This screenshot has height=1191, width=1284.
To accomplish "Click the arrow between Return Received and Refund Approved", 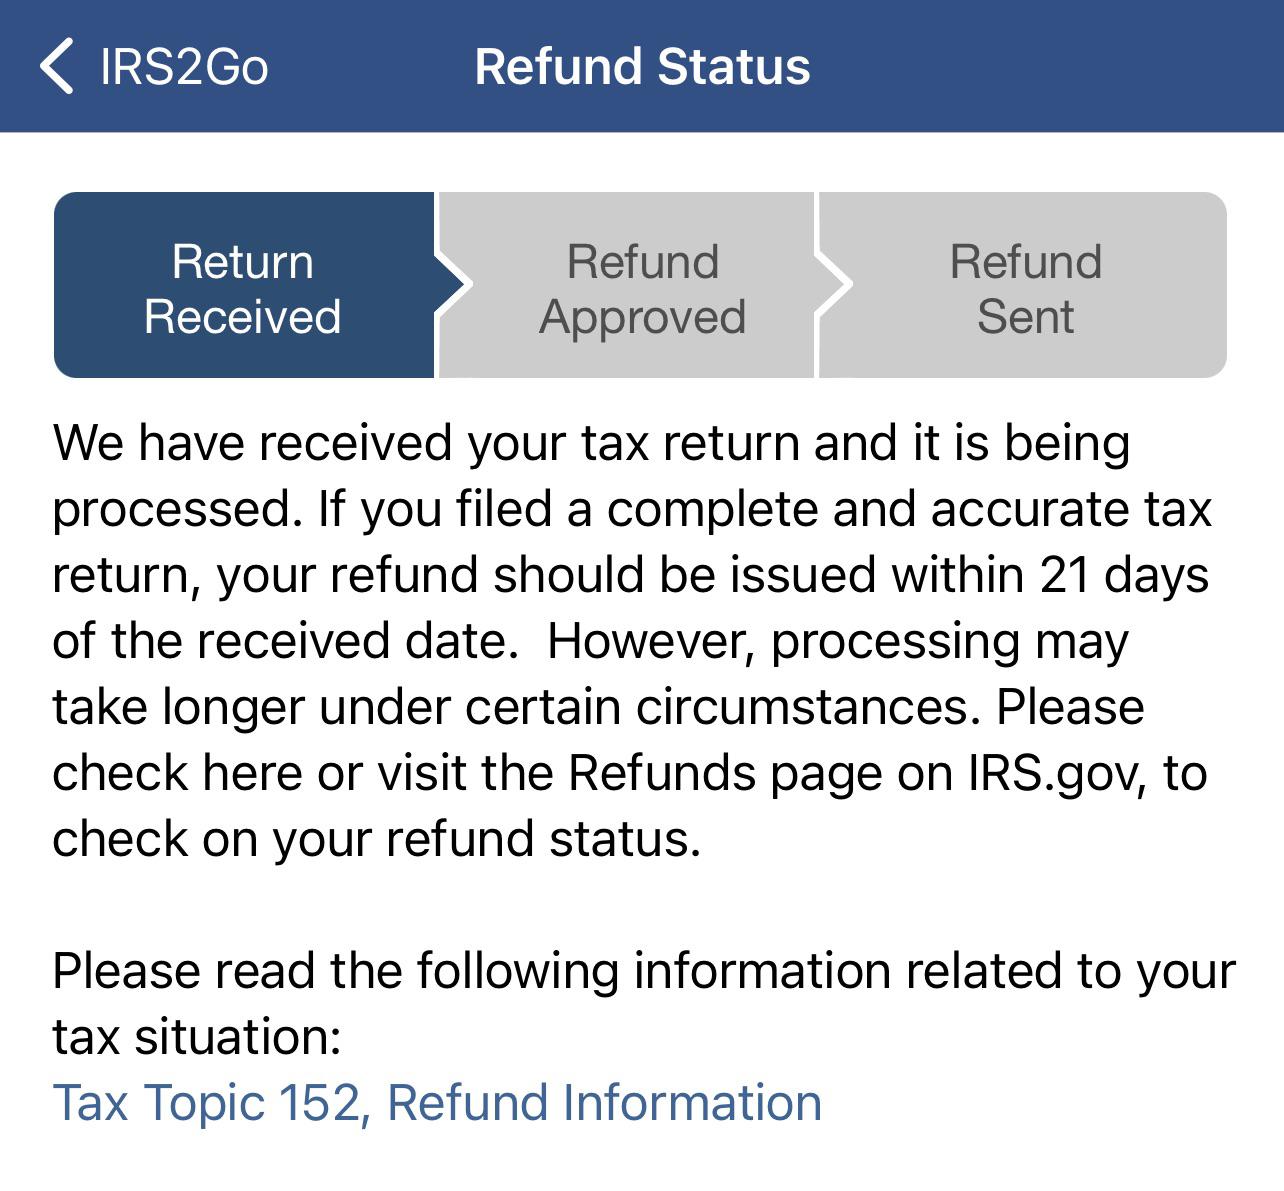I will click(453, 287).
